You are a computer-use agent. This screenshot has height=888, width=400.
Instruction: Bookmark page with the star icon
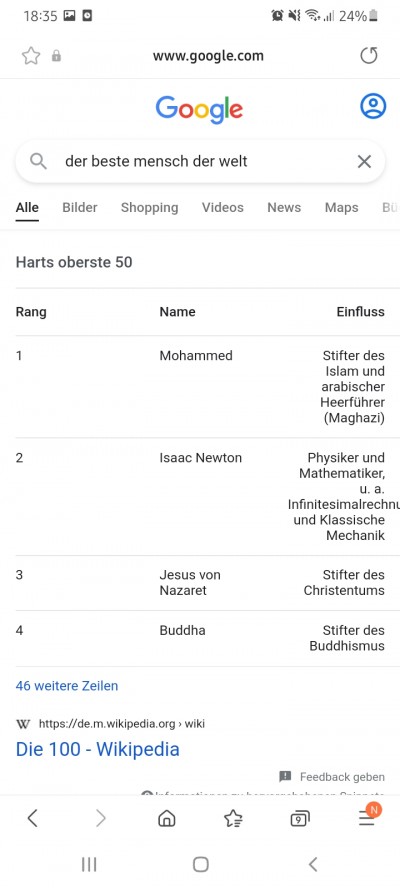point(31,56)
